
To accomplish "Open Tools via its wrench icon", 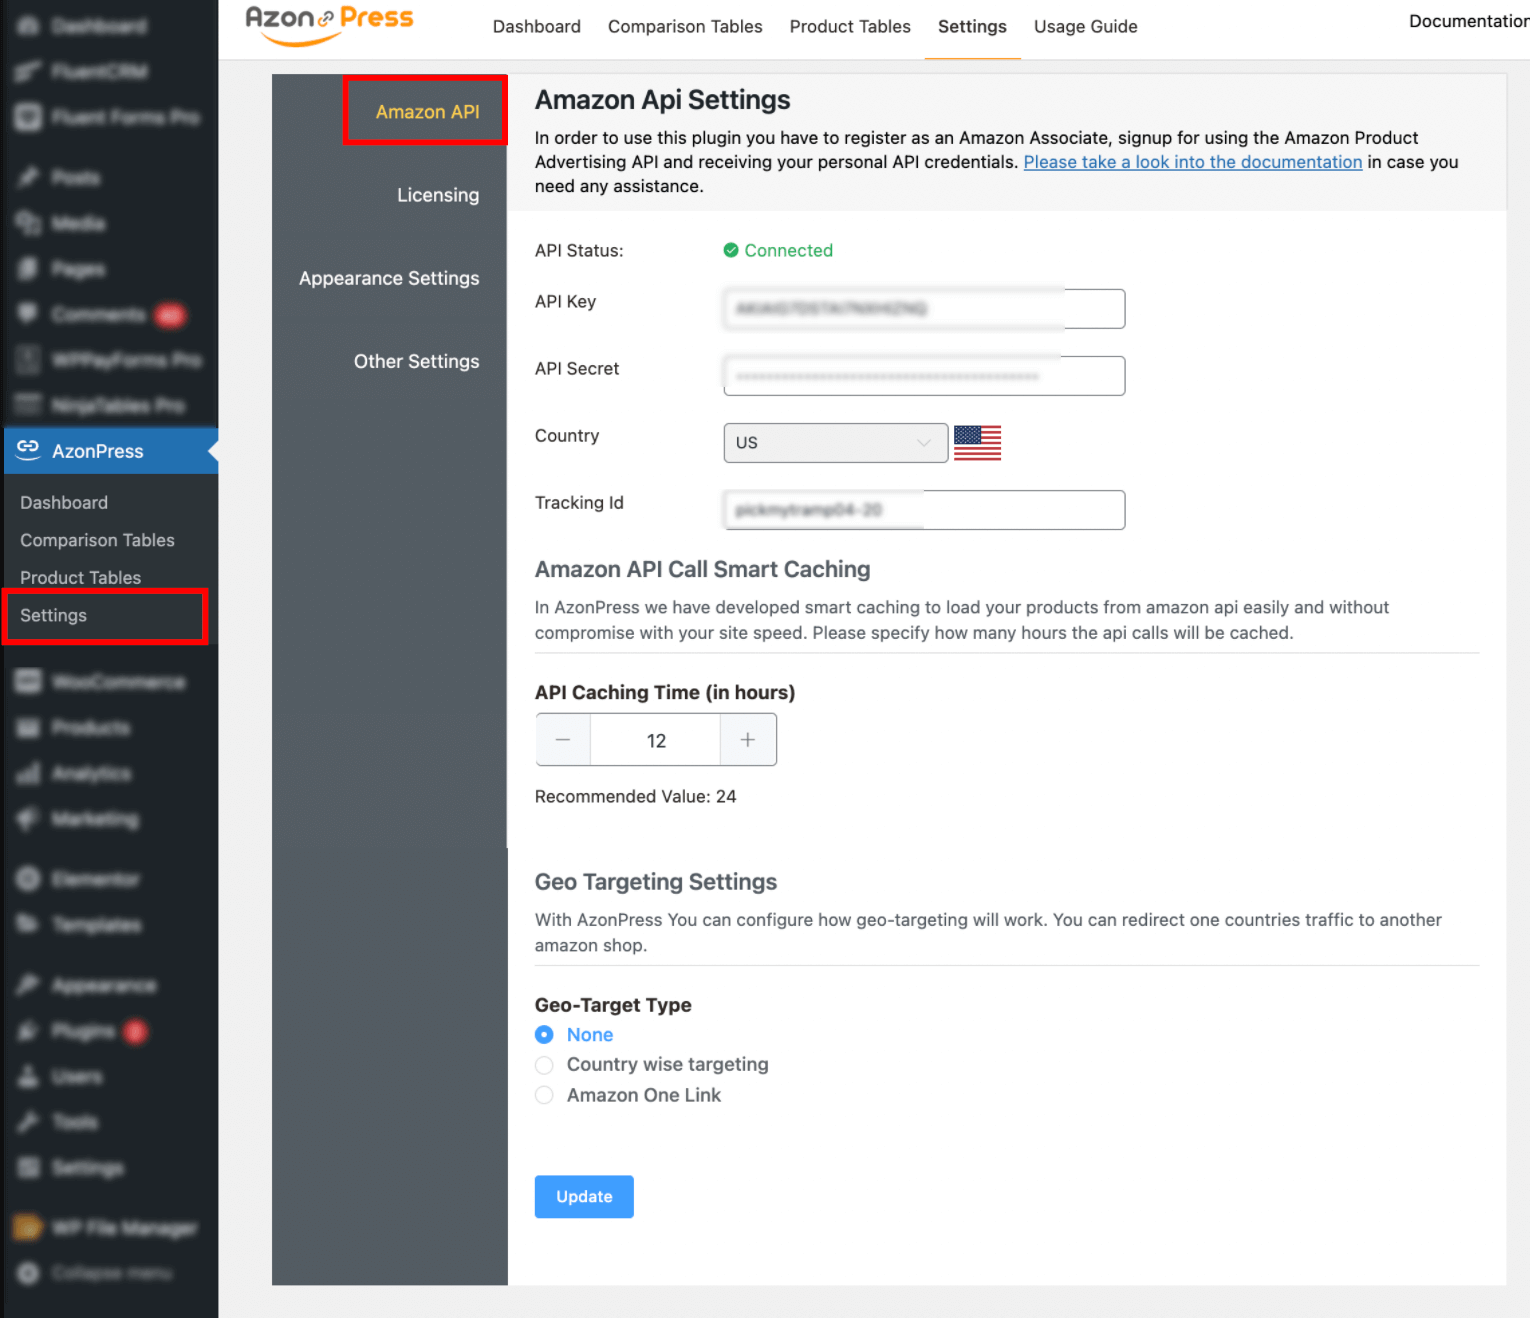I will (x=28, y=1122).
